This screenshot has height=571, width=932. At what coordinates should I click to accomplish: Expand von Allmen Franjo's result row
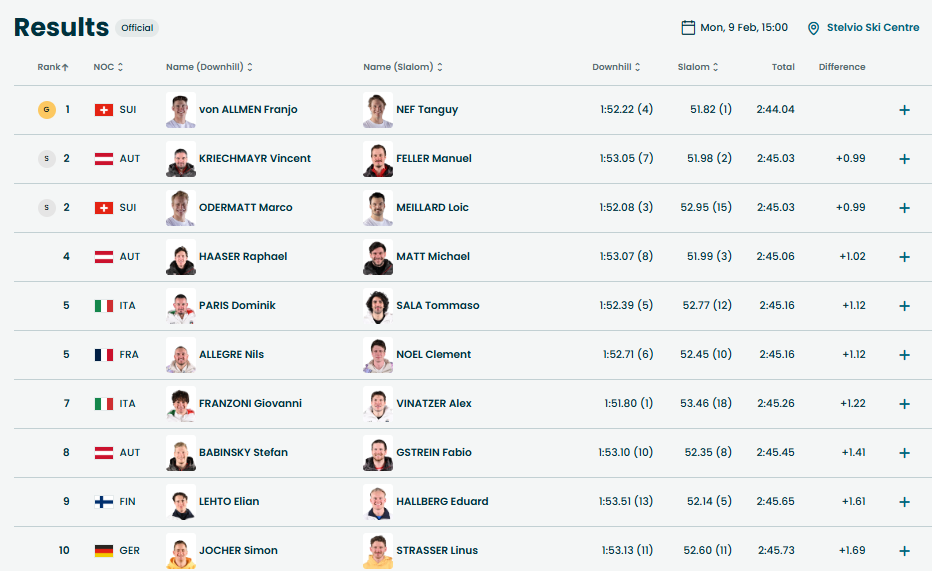(x=904, y=110)
